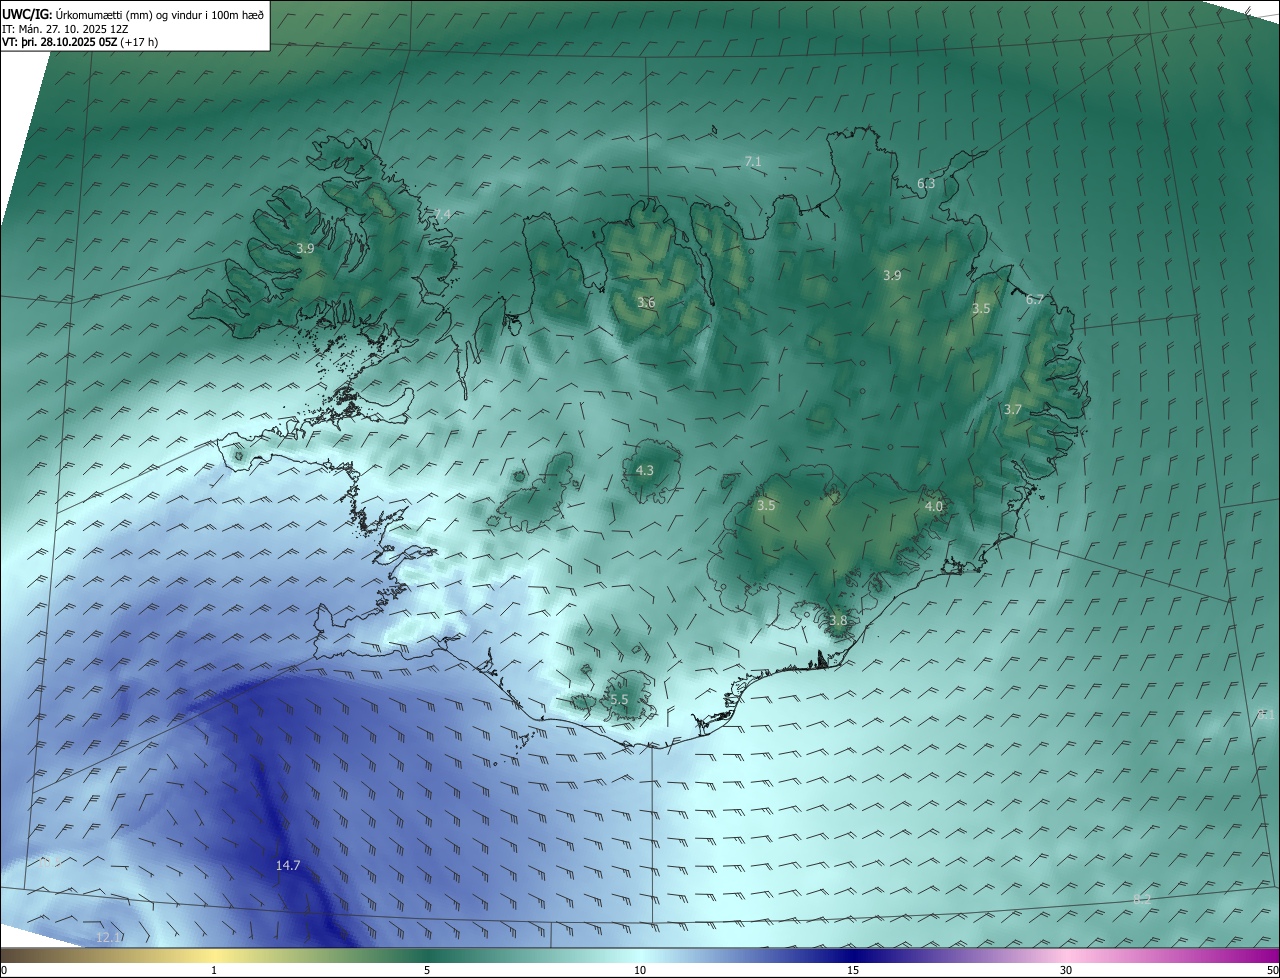The image size is (1280, 978).
Task: Click the 7.4 value label
Action: pos(442,214)
